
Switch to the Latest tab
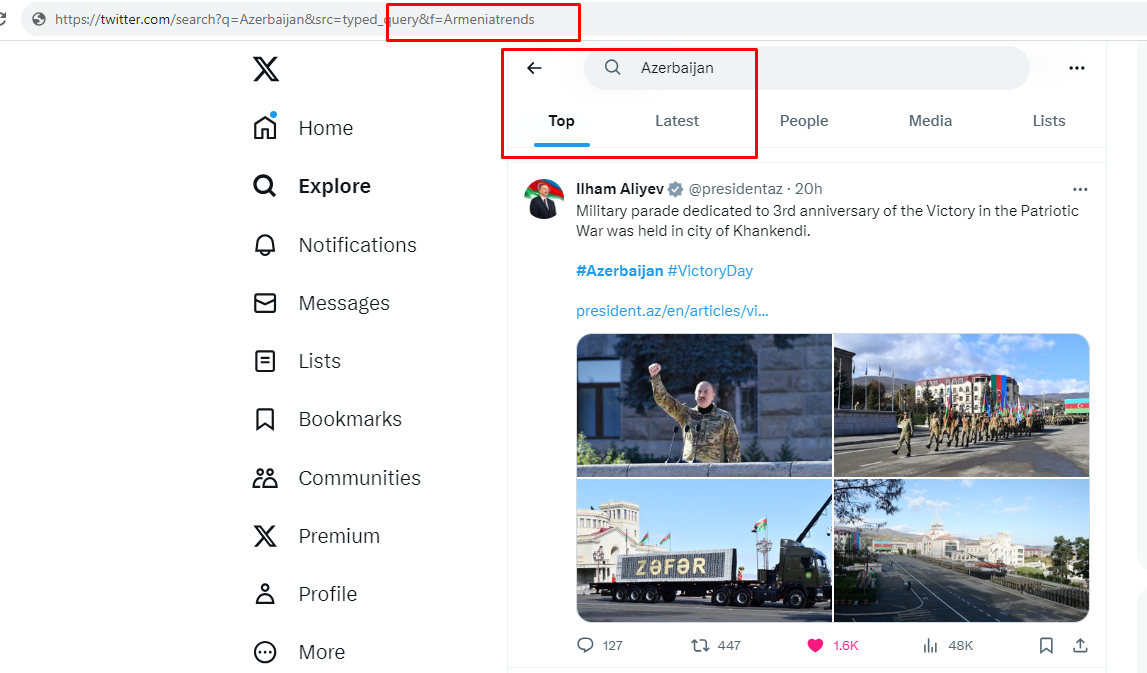pos(677,121)
